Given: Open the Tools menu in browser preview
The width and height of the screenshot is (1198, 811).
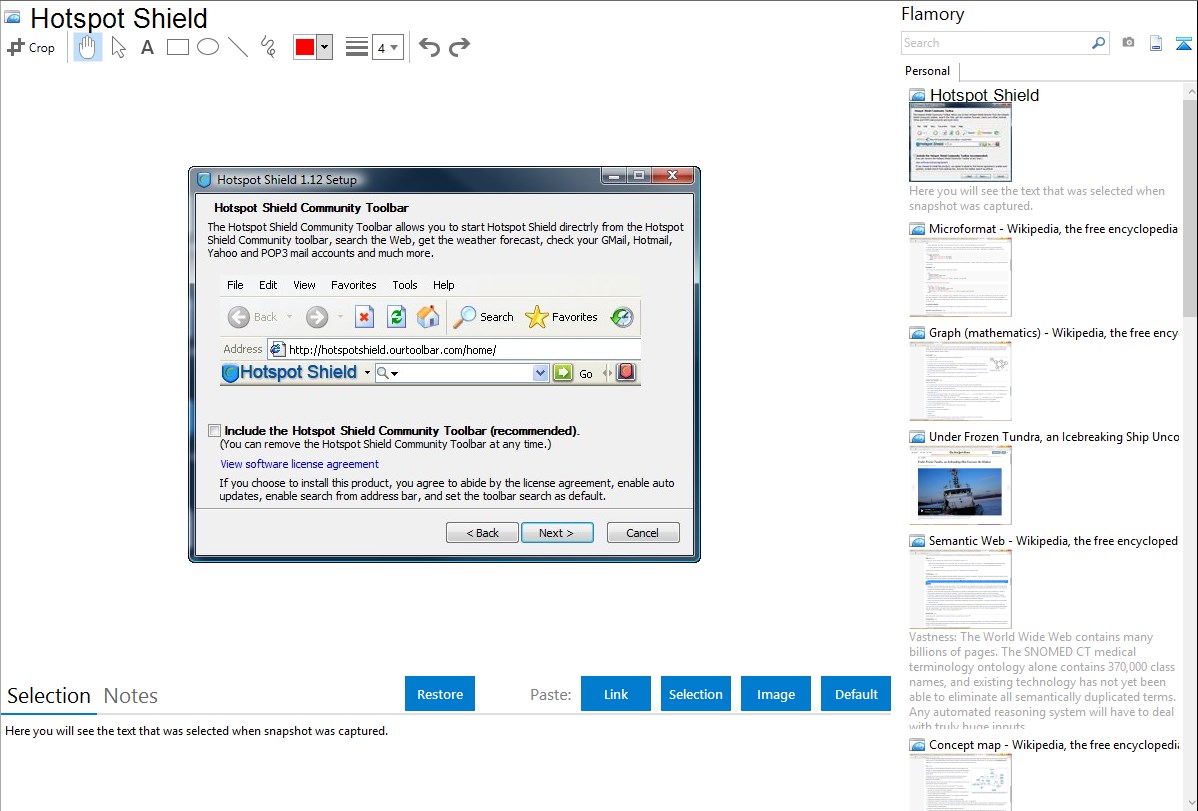Looking at the screenshot, I should point(405,285).
